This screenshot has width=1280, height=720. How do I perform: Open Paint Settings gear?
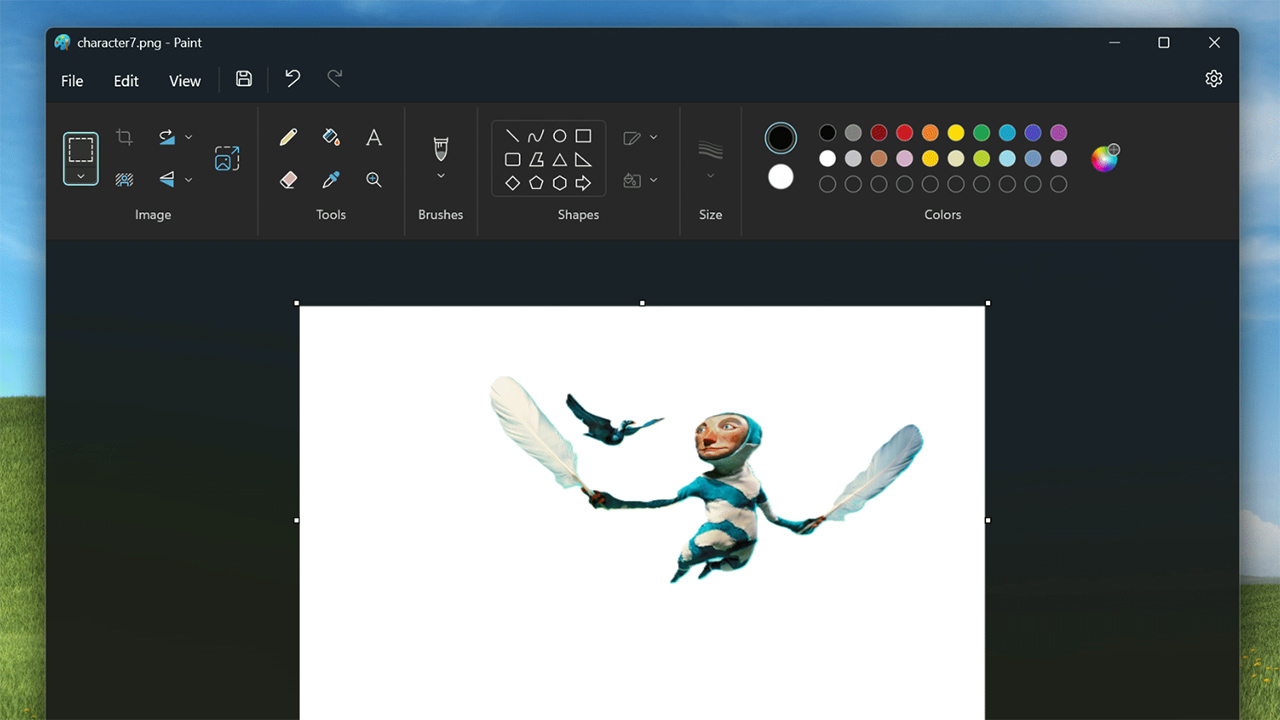pos(1214,78)
